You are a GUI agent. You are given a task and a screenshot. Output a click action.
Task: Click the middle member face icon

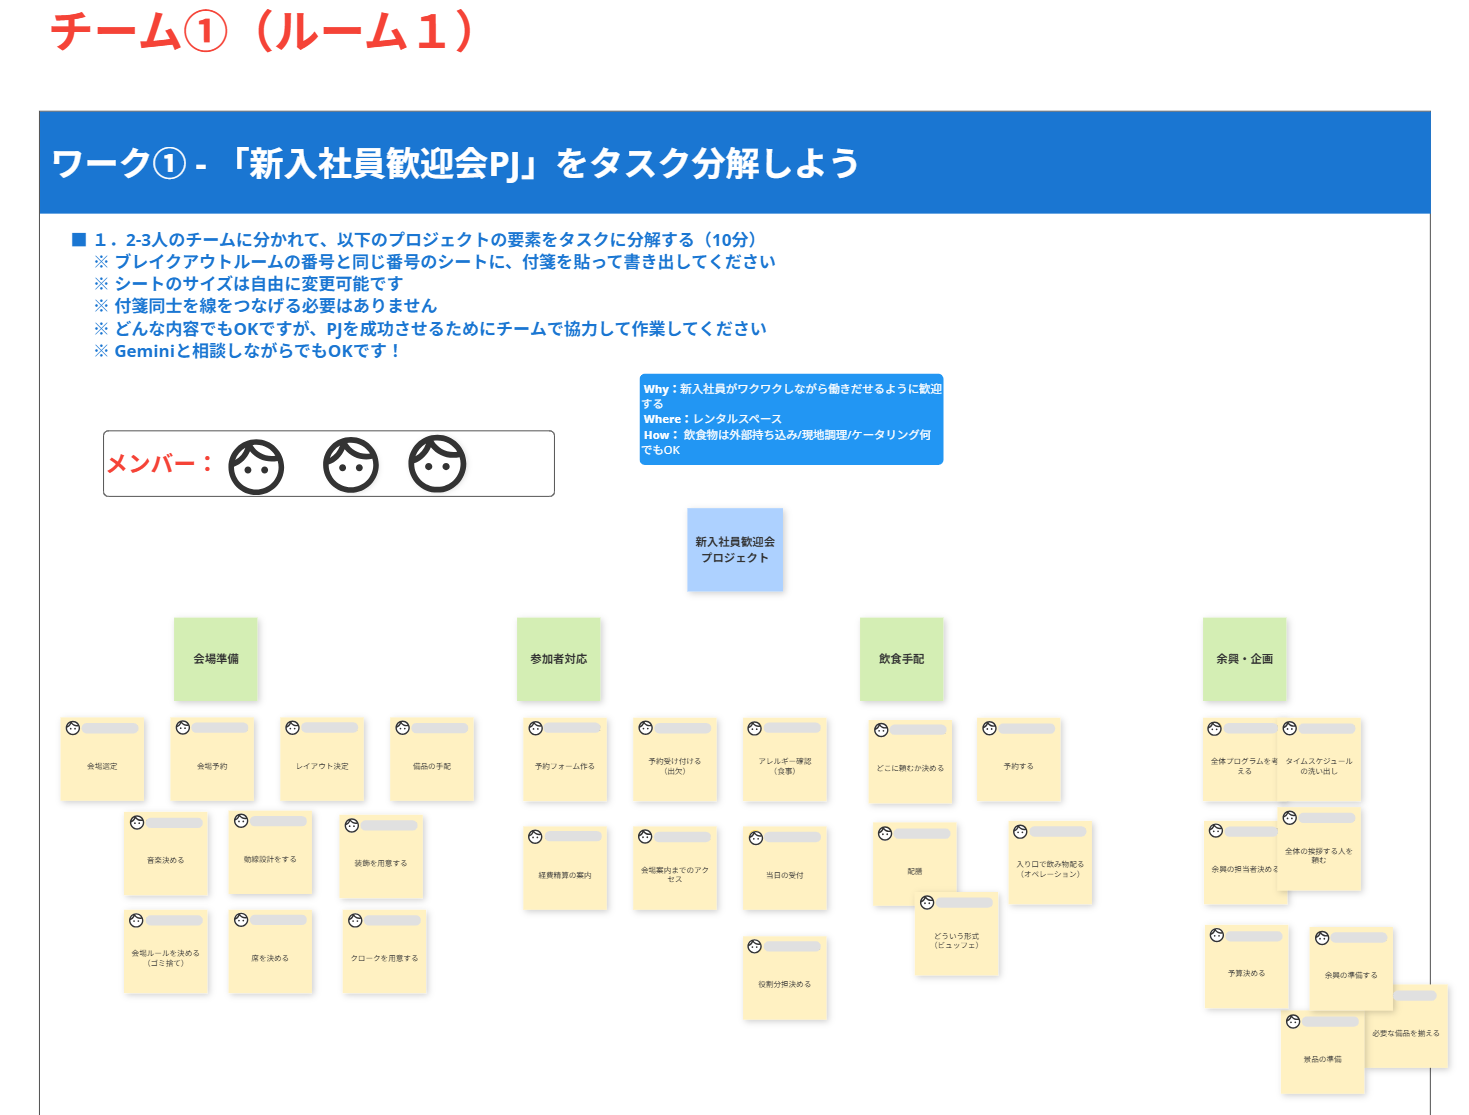click(350, 465)
